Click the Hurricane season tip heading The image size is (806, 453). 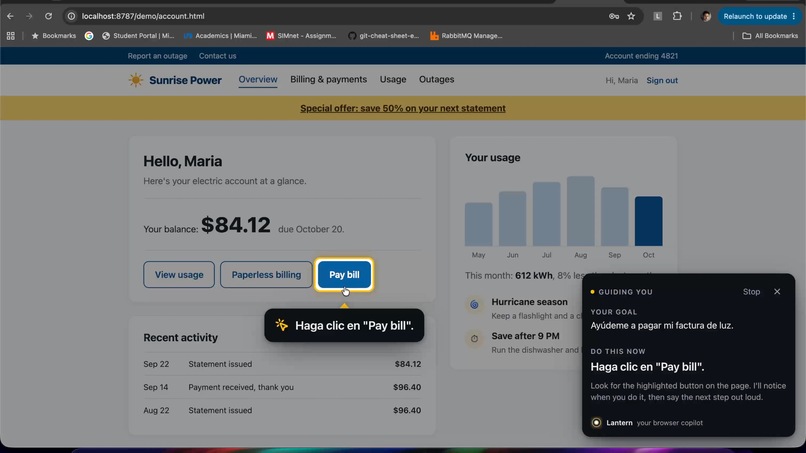(529, 302)
